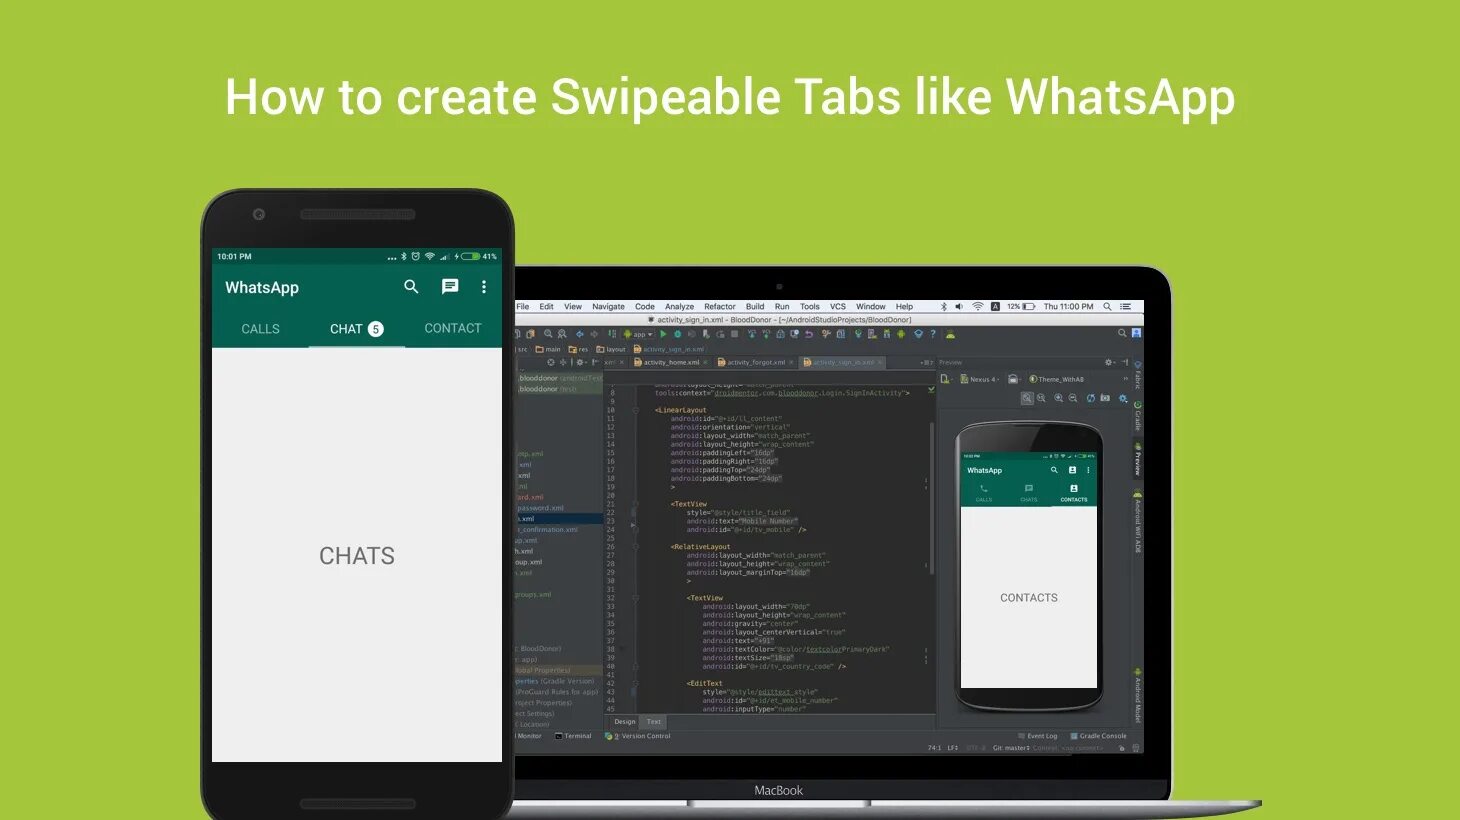Viewport: 1460px width, 820px height.
Task: Click the green Run app button in Android Studio
Action: tap(663, 334)
